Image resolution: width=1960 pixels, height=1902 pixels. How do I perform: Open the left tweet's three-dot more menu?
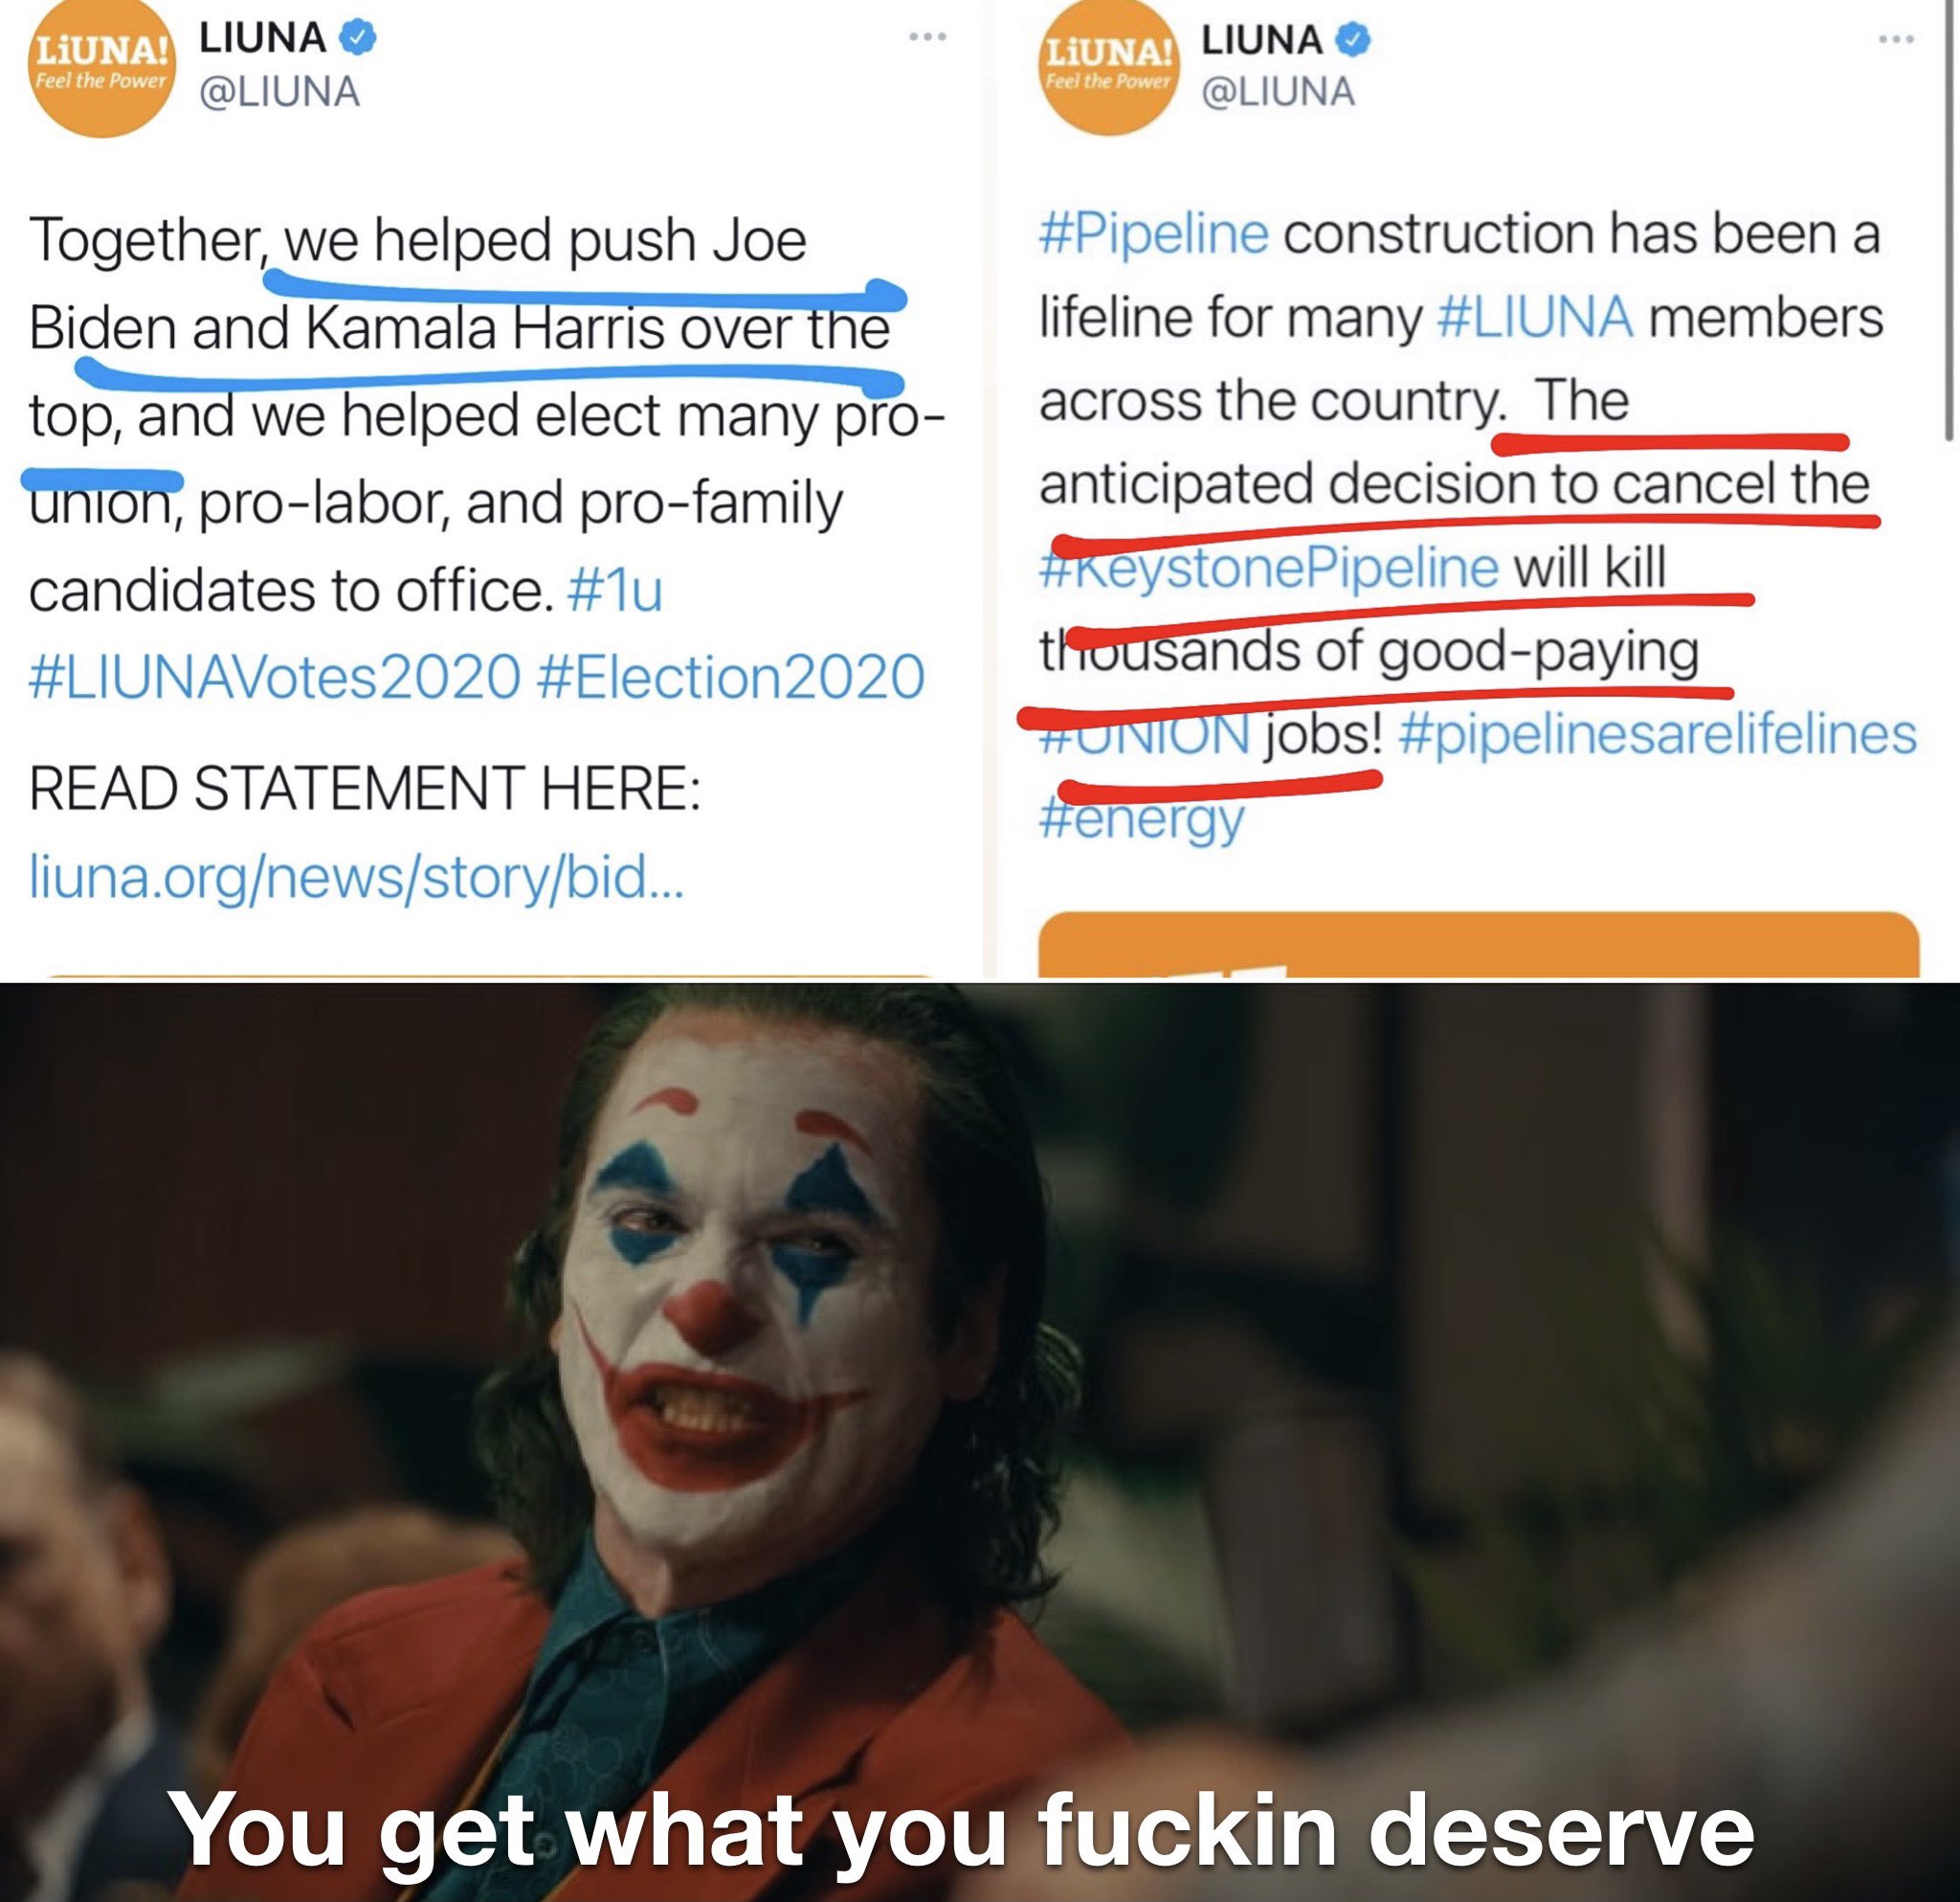pos(927,38)
